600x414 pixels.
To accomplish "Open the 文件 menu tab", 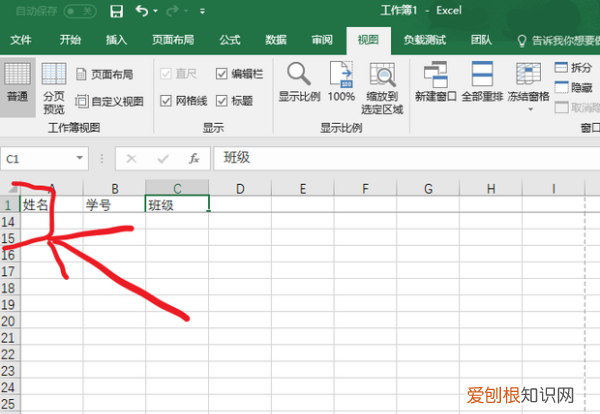I will click(21, 40).
